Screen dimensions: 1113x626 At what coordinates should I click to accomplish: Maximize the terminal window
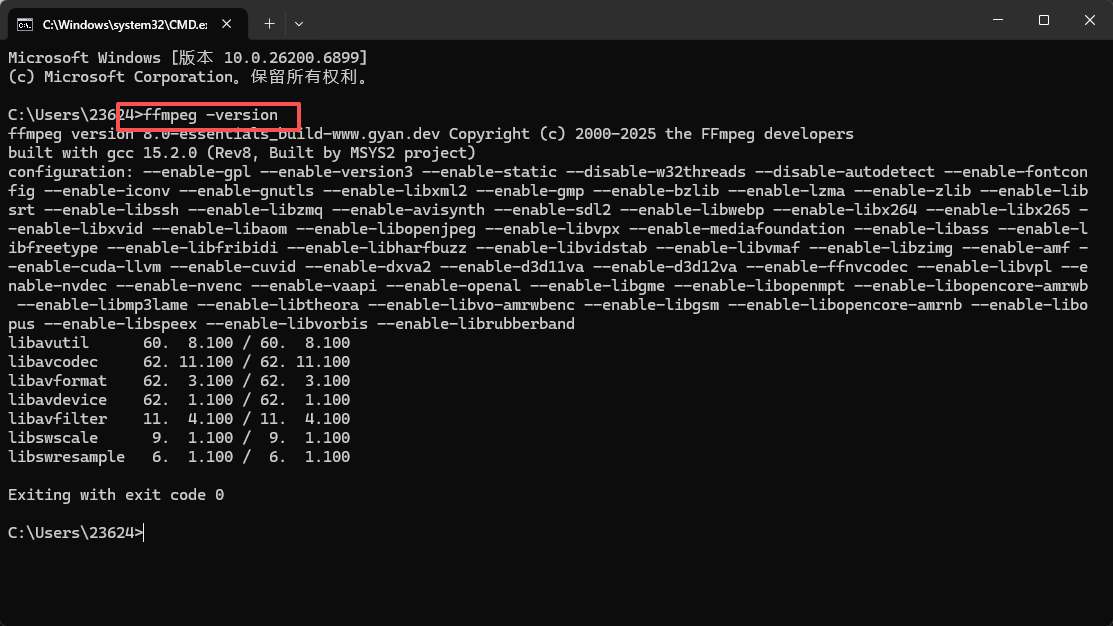(x=1043, y=19)
